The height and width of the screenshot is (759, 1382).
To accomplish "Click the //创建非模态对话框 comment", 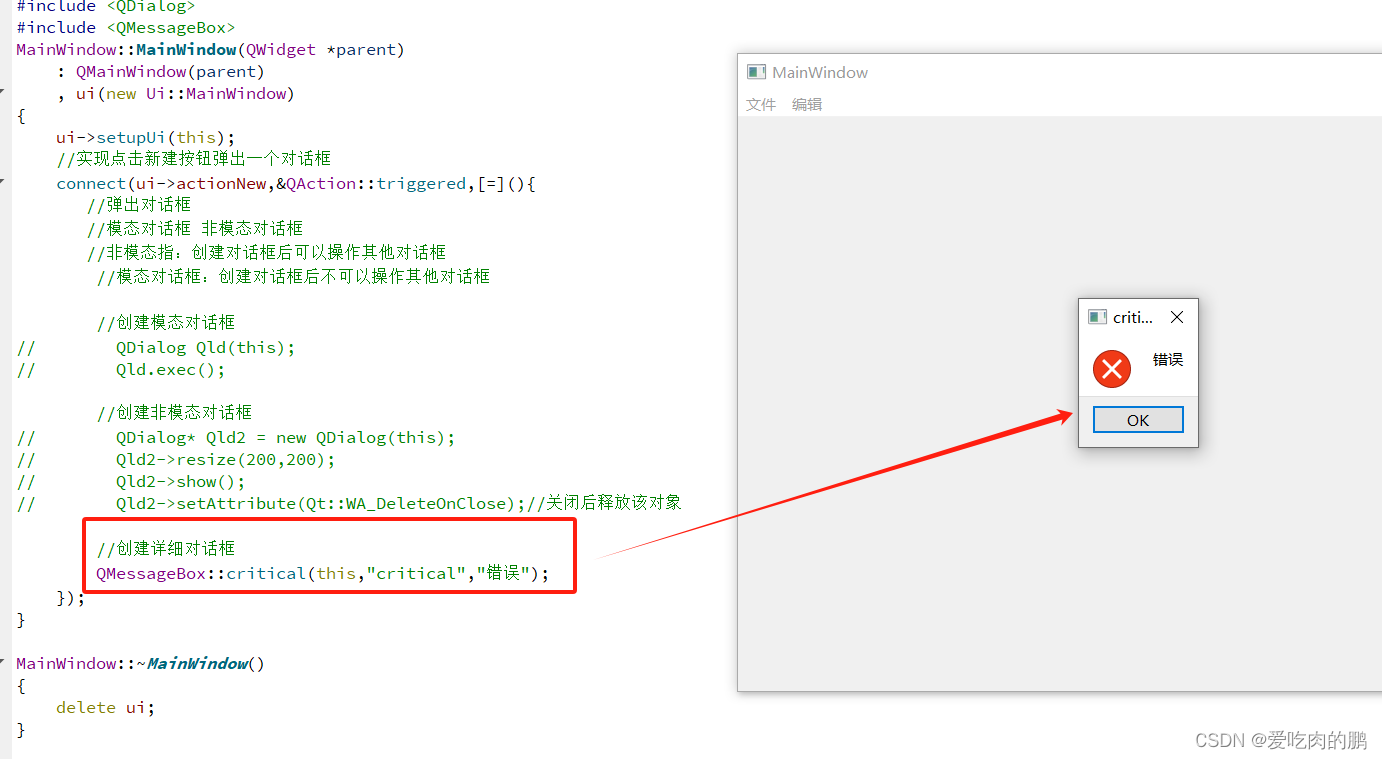I will 174,412.
